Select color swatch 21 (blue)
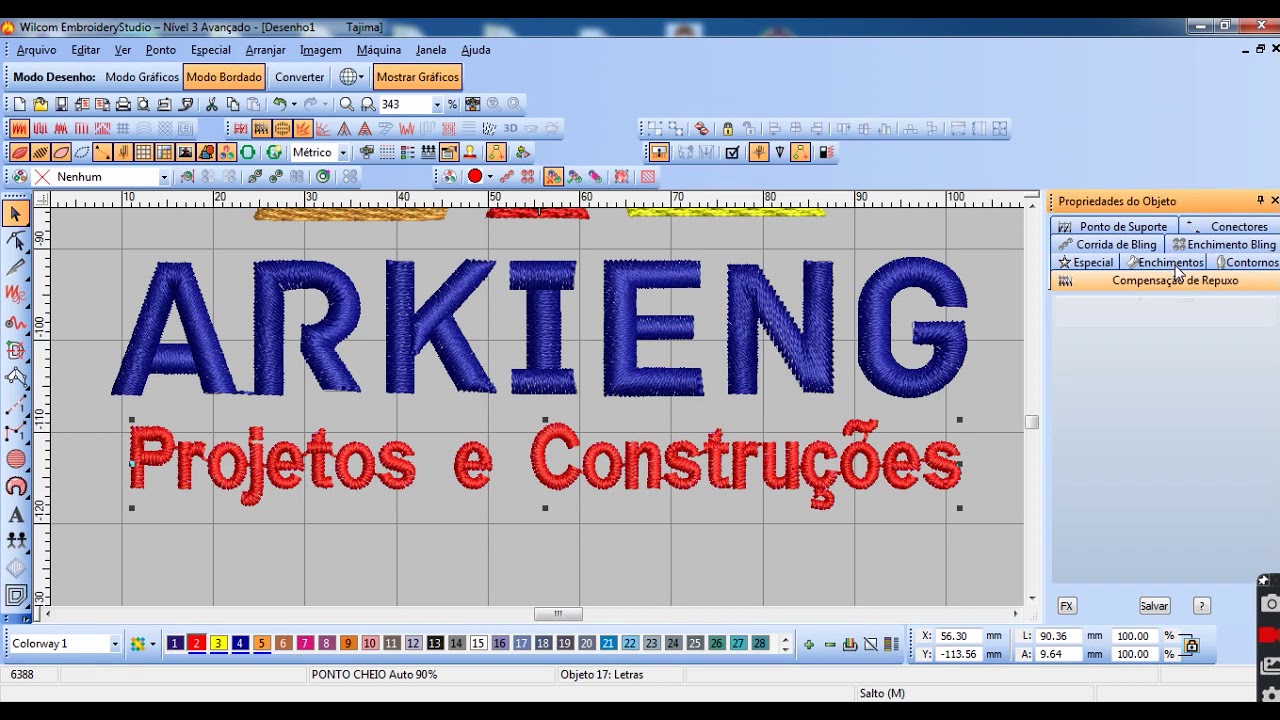The width and height of the screenshot is (1280, 720). click(x=608, y=644)
